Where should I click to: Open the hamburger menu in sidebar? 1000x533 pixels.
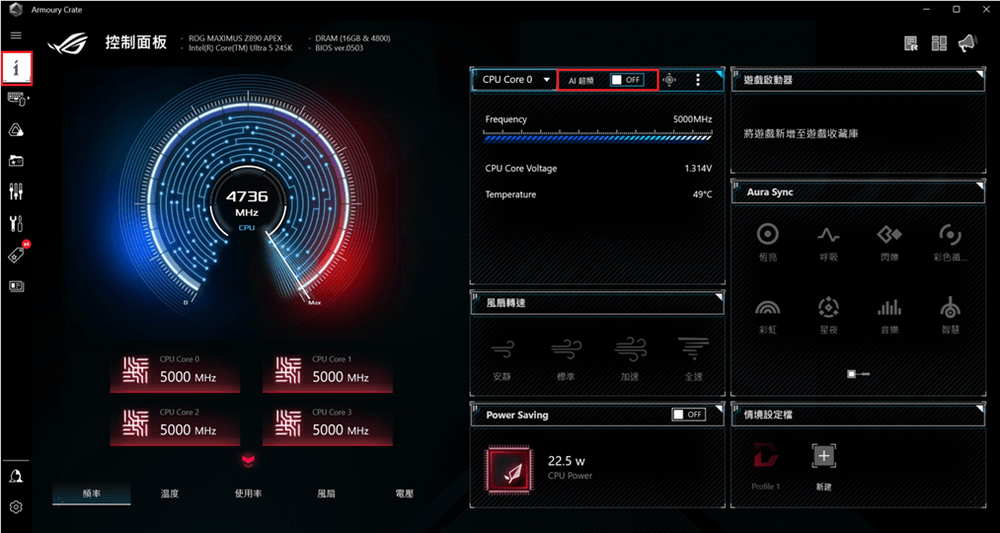pos(16,36)
